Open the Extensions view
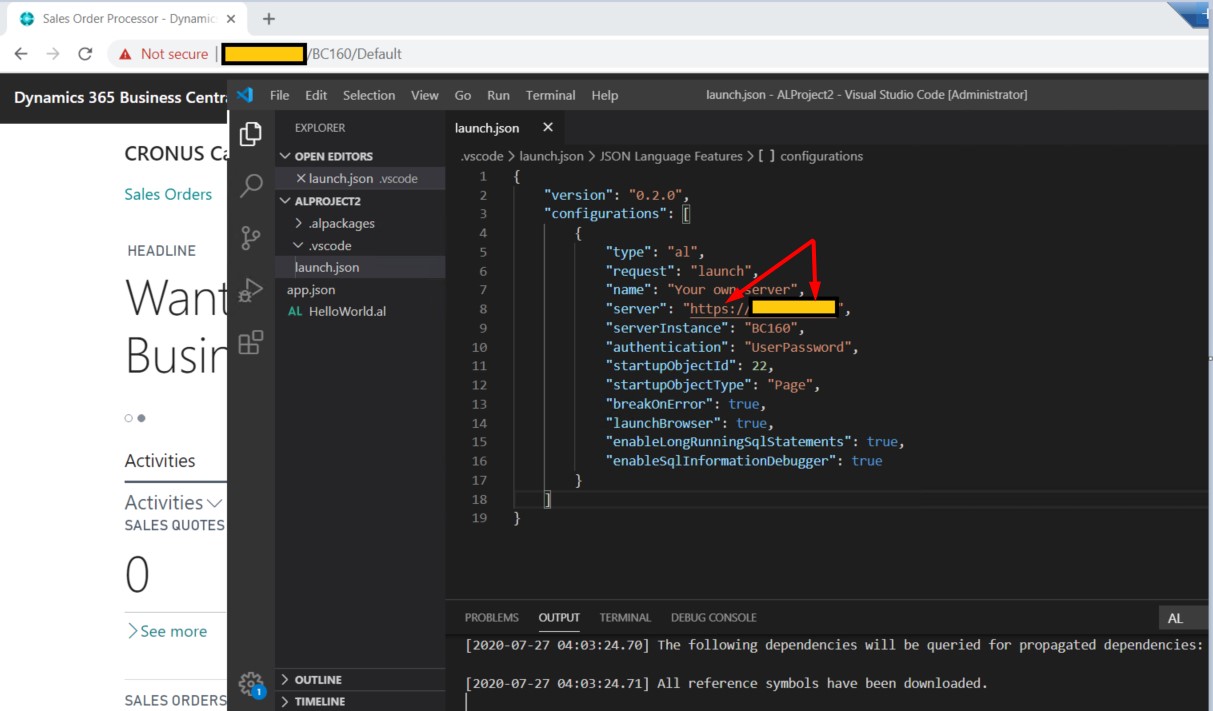The image size is (1213, 711). coord(250,340)
